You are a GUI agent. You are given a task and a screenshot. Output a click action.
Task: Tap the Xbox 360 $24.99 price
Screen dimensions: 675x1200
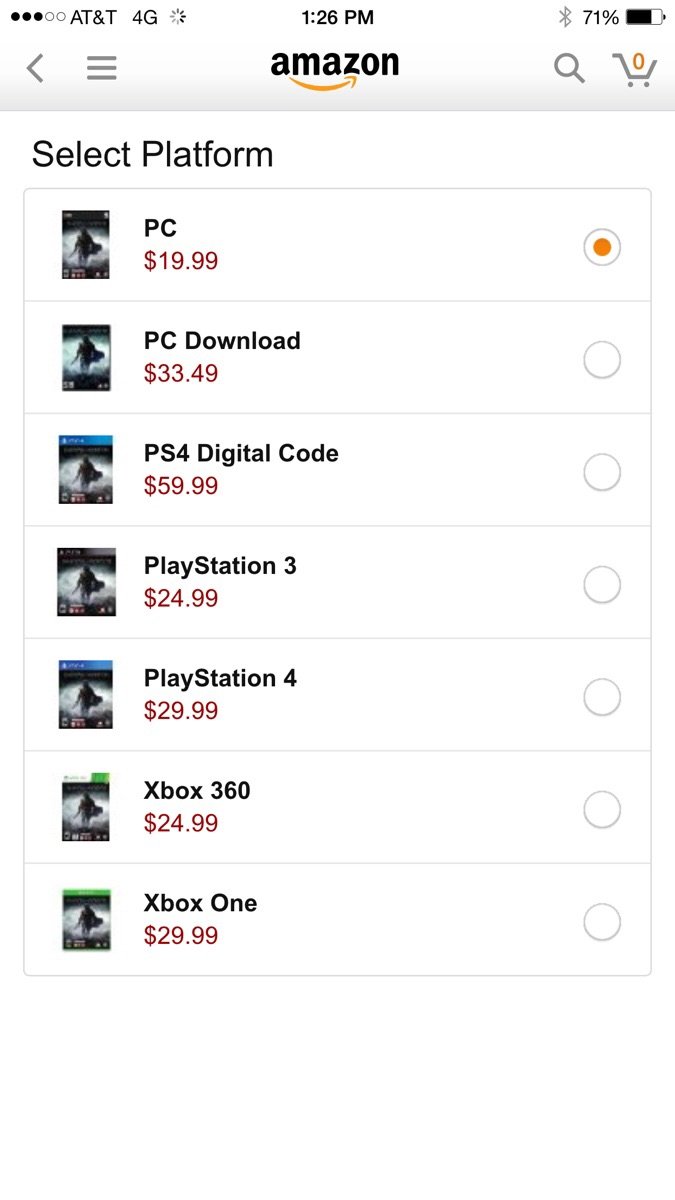click(181, 824)
